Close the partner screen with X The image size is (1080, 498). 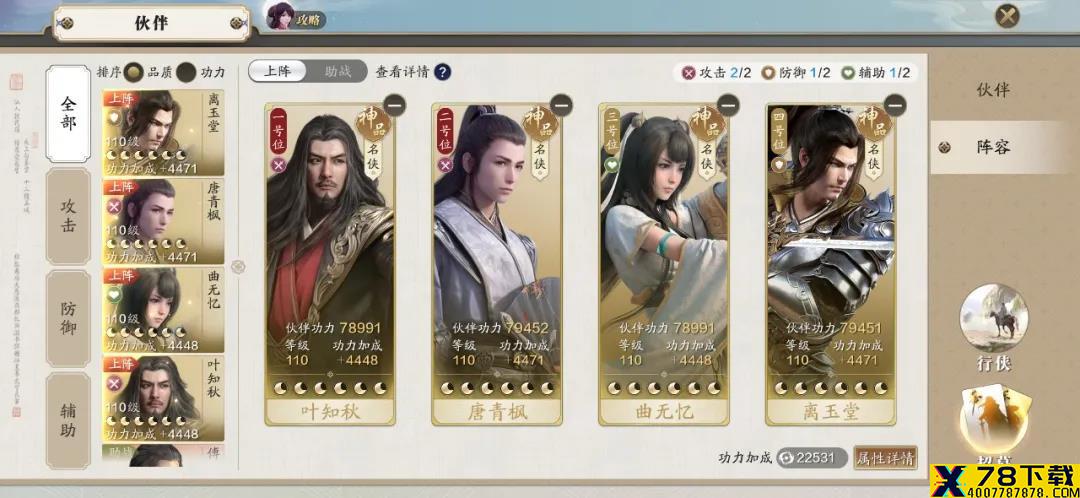pyautogui.click(x=1008, y=16)
